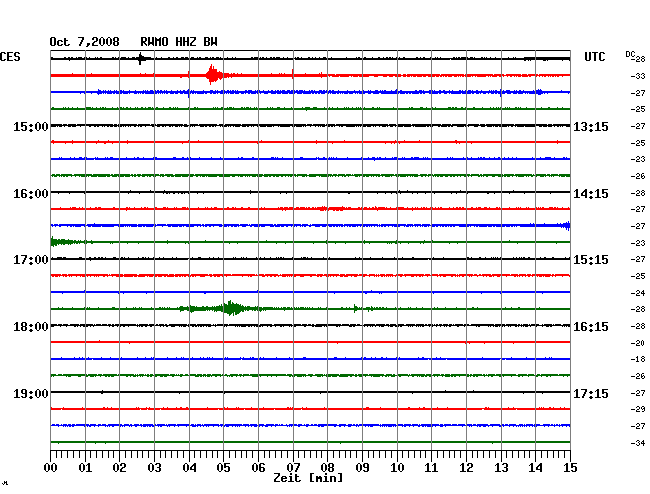Click the "17:15" UTC time label

click(x=591, y=393)
